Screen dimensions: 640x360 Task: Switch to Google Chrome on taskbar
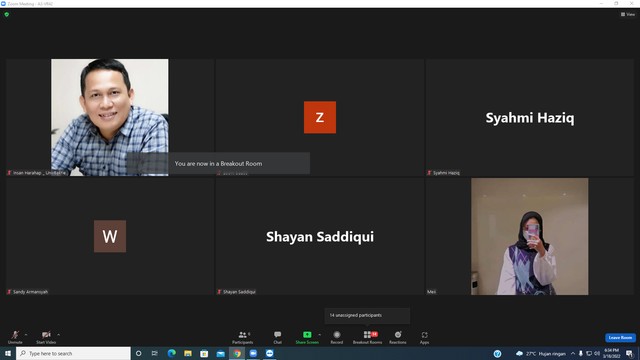(x=237, y=353)
